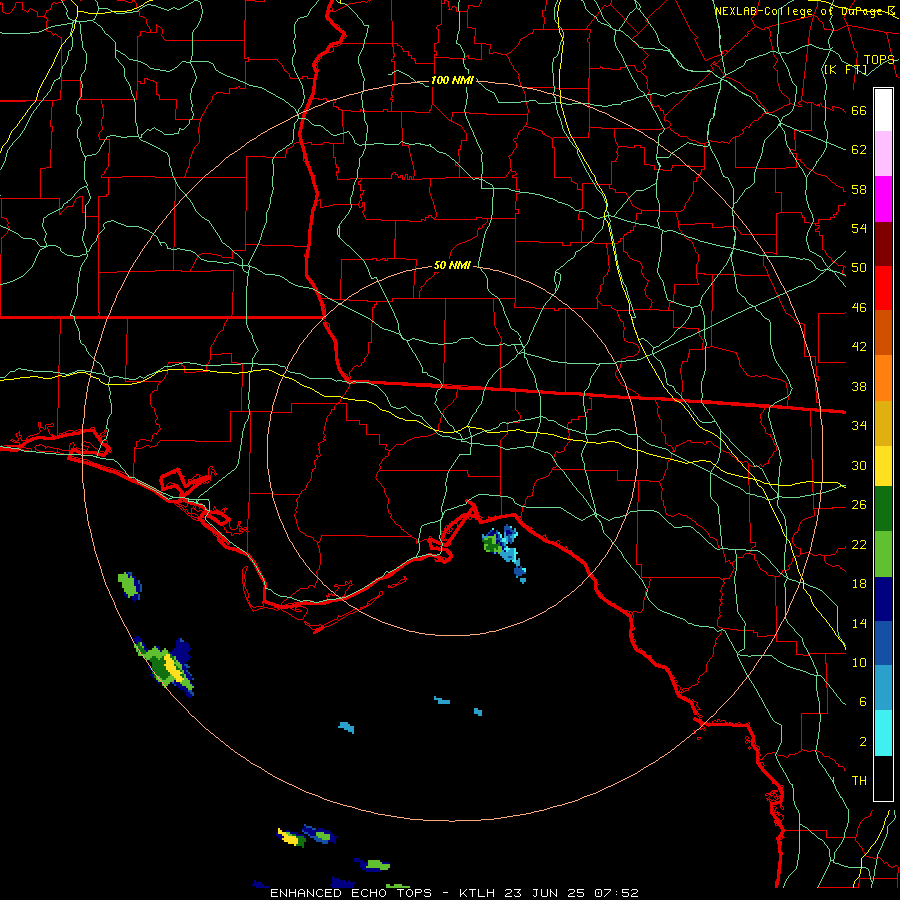Screen dimensions: 900x900
Task: Click the yellow-core echo on 100 NMI ring
Action: point(165,666)
